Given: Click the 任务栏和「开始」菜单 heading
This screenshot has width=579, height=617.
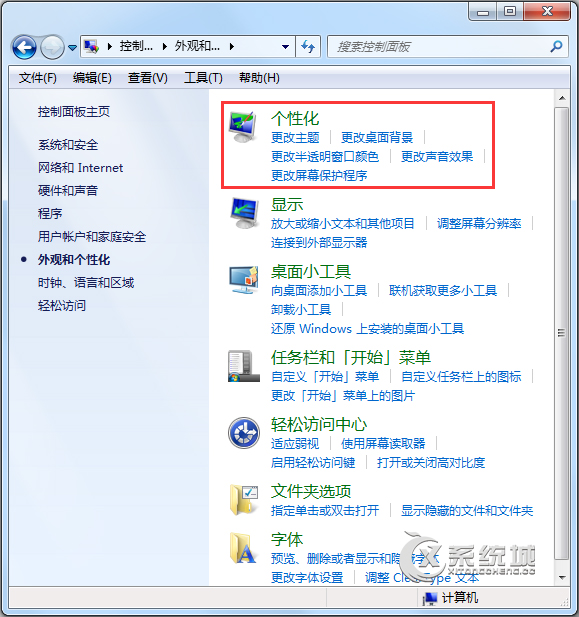Looking at the screenshot, I should pos(351,357).
